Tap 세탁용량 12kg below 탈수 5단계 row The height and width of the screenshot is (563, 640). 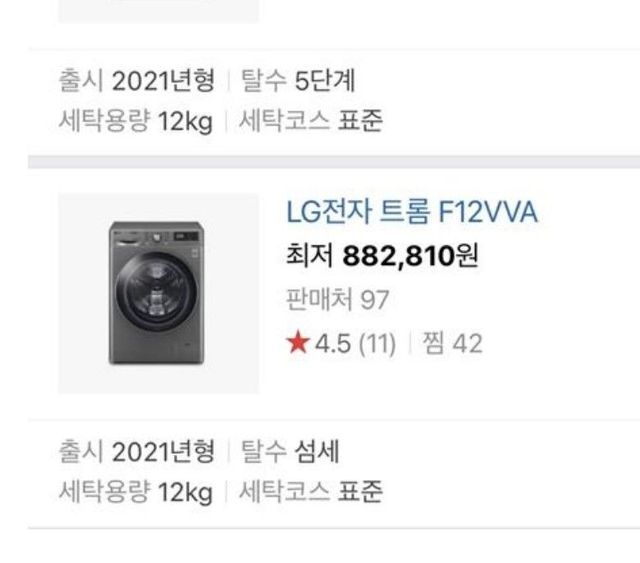(x=136, y=121)
